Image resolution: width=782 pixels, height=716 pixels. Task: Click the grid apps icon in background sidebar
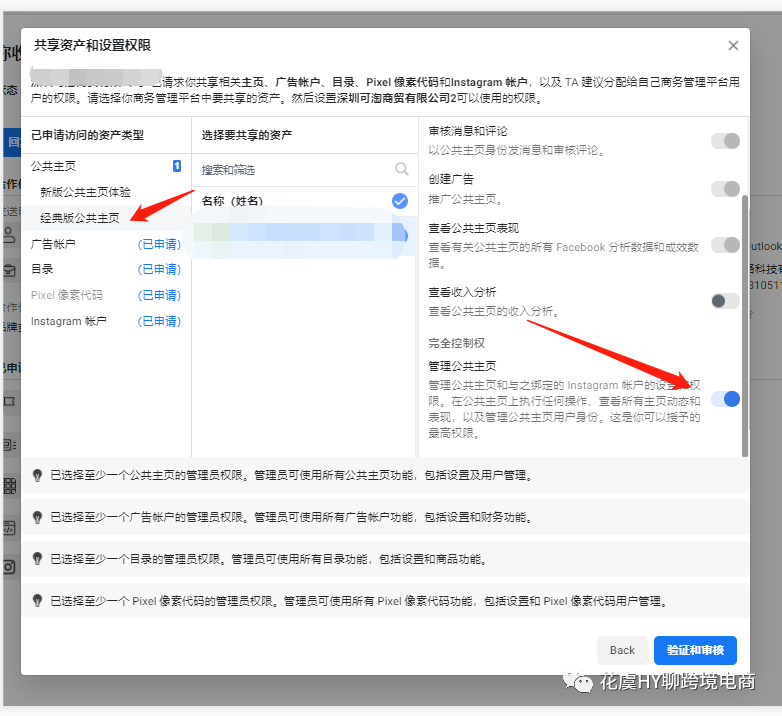tap(9, 485)
